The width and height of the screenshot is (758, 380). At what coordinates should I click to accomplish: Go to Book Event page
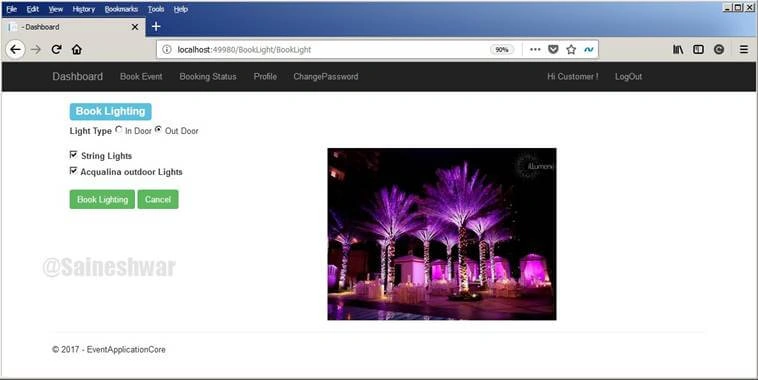coord(141,76)
